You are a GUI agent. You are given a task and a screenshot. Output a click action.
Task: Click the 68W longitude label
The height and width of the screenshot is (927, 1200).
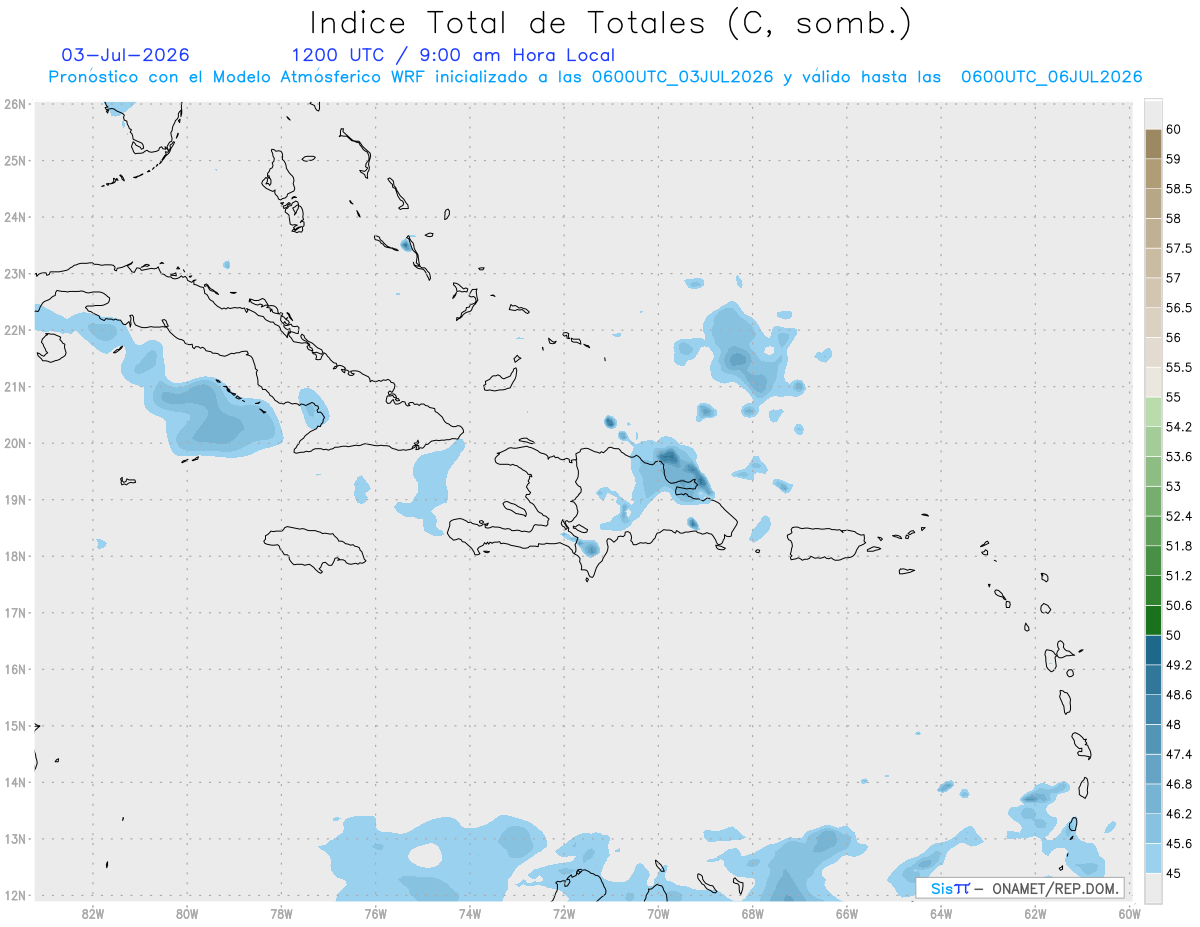(x=752, y=913)
